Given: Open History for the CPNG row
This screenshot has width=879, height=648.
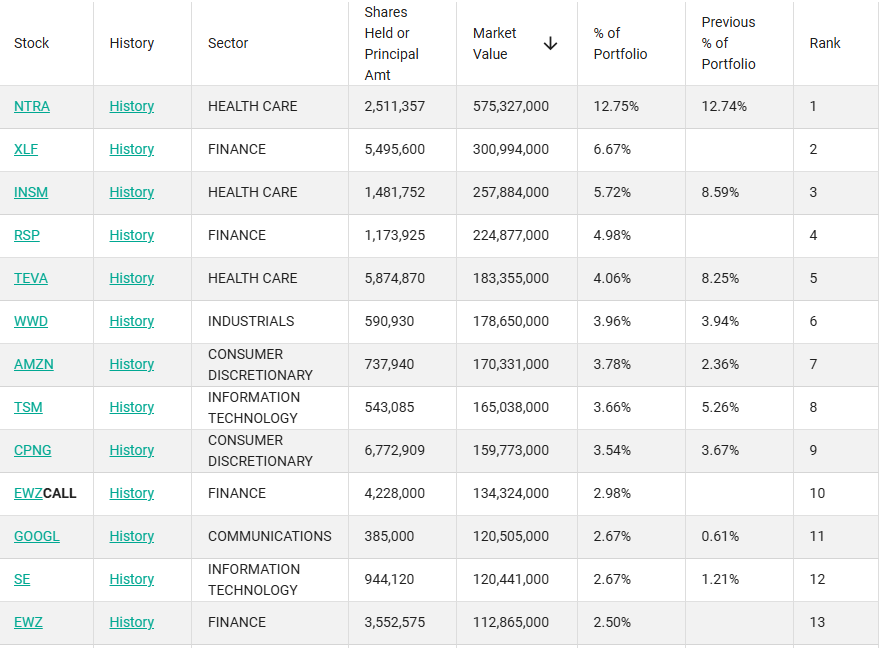Looking at the screenshot, I should click(x=132, y=450).
